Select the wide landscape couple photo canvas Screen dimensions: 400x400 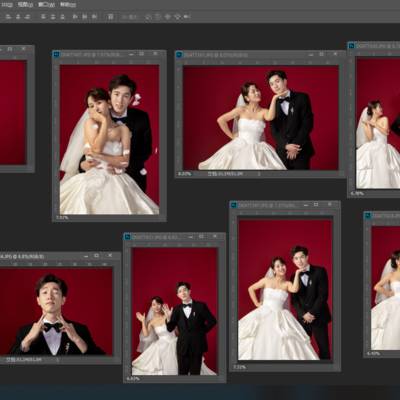[x=261, y=117]
